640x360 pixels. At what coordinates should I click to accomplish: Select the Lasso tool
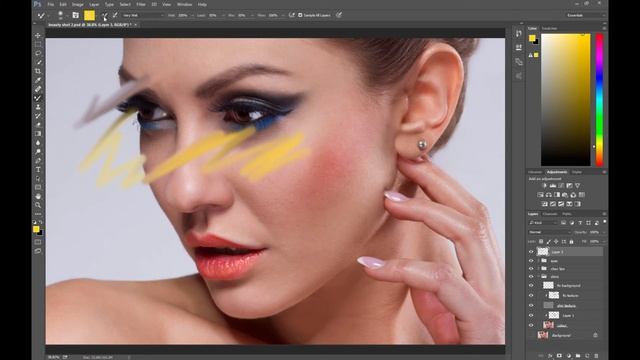38,53
